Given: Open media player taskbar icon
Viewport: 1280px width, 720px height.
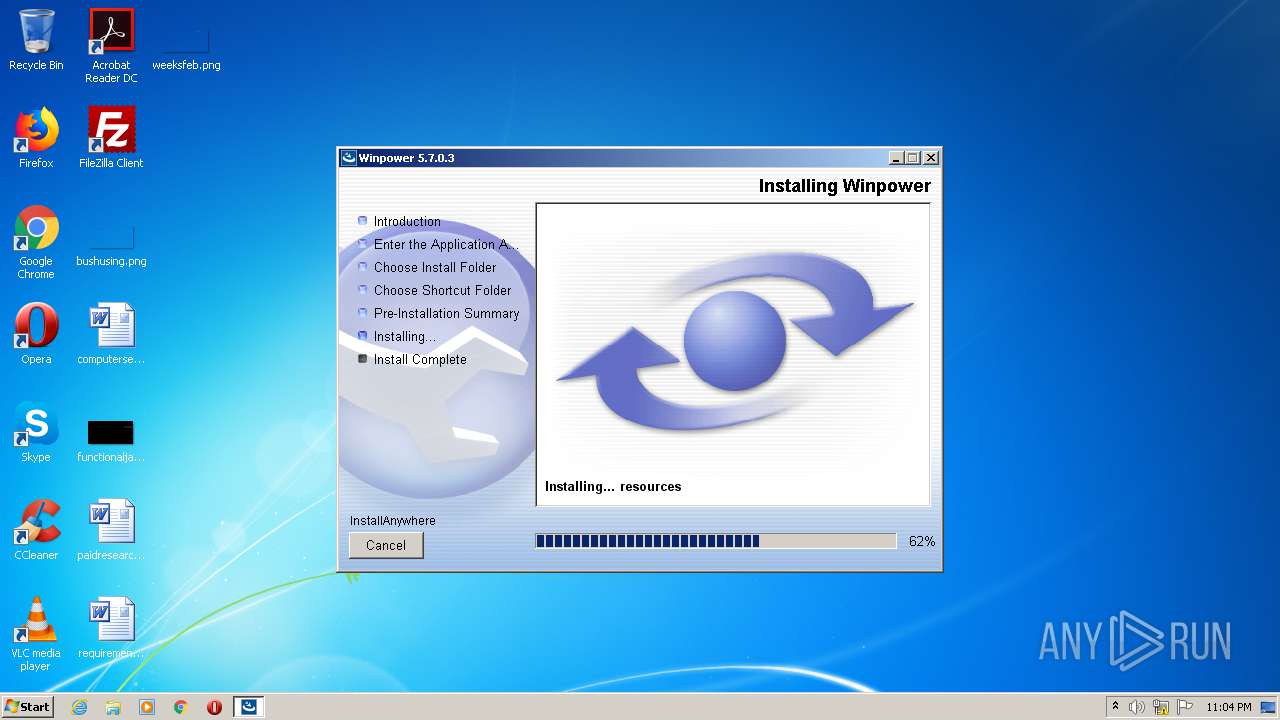Looking at the screenshot, I should coord(147,707).
